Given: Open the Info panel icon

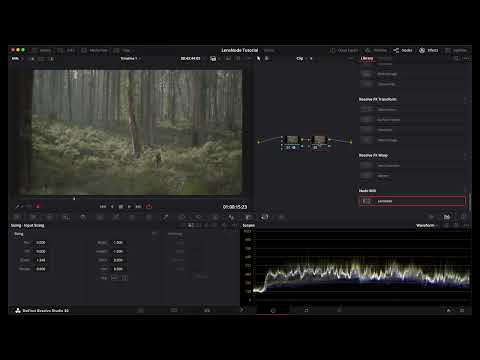Looking at the screenshot, I should [x=463, y=217].
